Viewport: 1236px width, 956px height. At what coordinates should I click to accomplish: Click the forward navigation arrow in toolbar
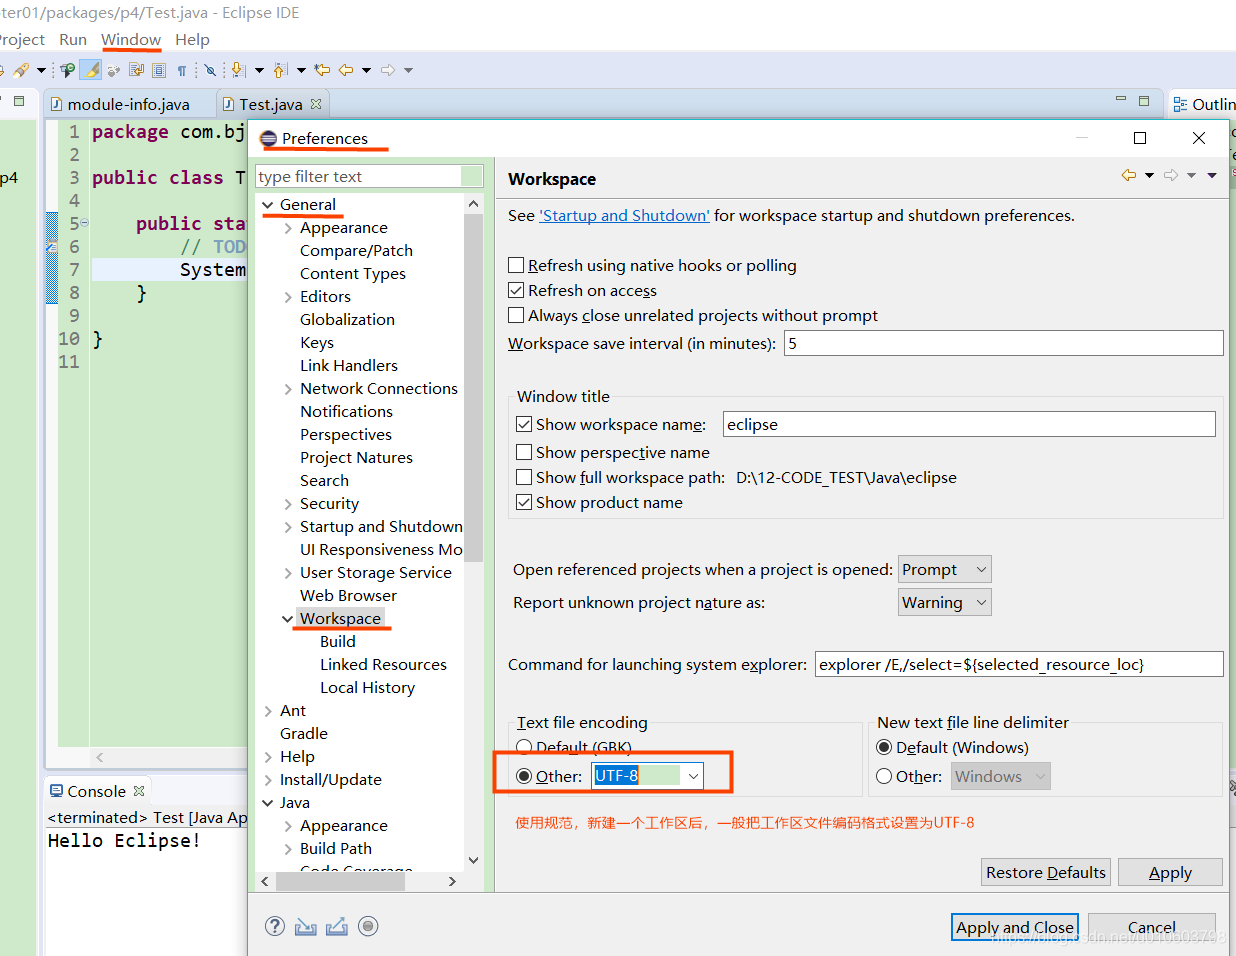click(x=388, y=70)
